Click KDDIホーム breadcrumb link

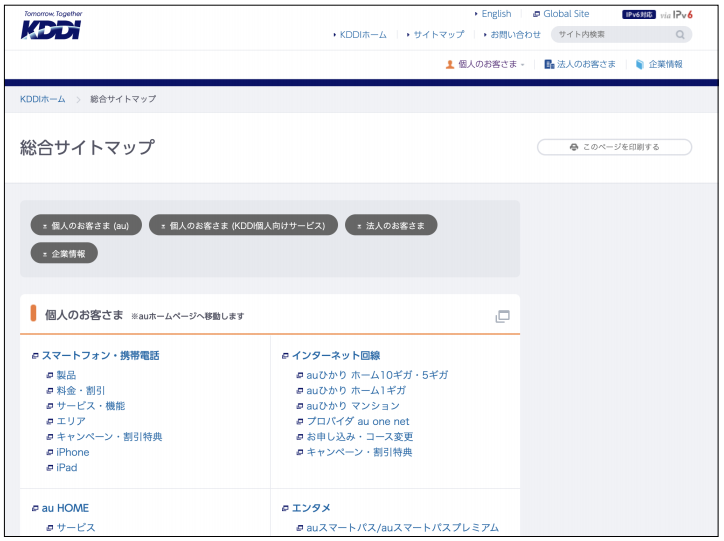click(42, 99)
